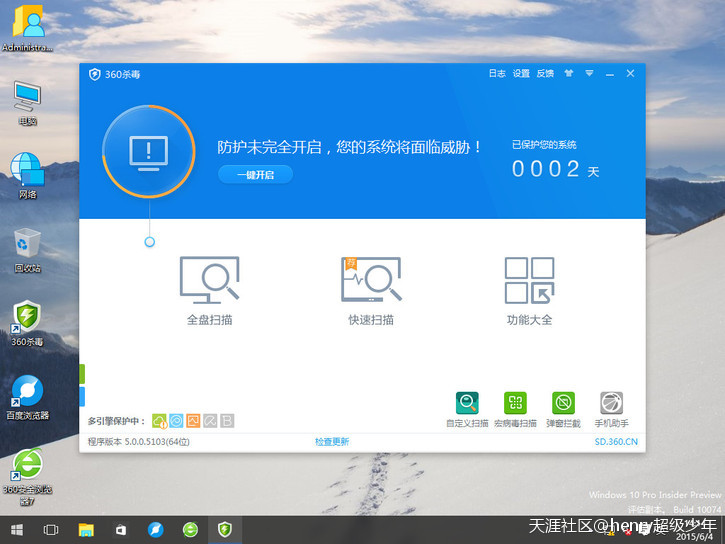The height and width of the screenshot is (544, 725).
Task: Open the SD.360.CN link
Action: (x=616, y=442)
